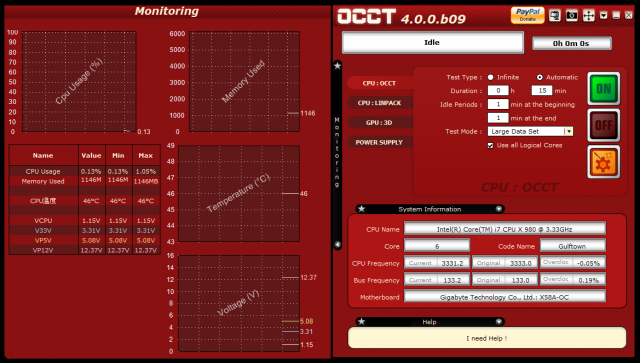
Task: Click the I need Help ! box
Action: coord(487,338)
